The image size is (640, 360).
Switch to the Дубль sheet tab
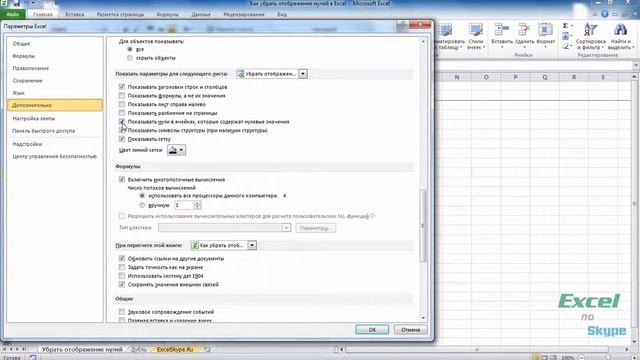tap(139, 349)
